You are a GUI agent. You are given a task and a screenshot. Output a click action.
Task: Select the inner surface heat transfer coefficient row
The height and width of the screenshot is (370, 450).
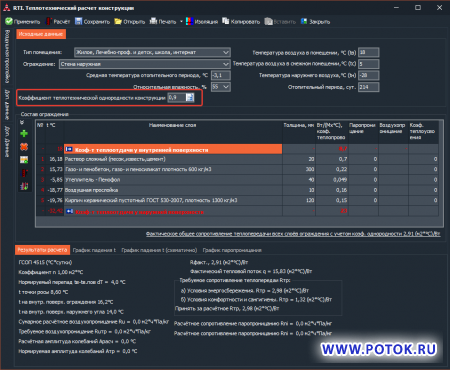click(x=237, y=149)
